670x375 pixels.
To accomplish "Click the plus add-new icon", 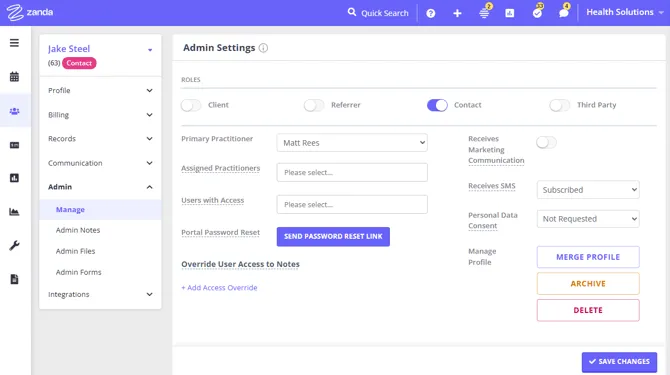I will [457, 13].
